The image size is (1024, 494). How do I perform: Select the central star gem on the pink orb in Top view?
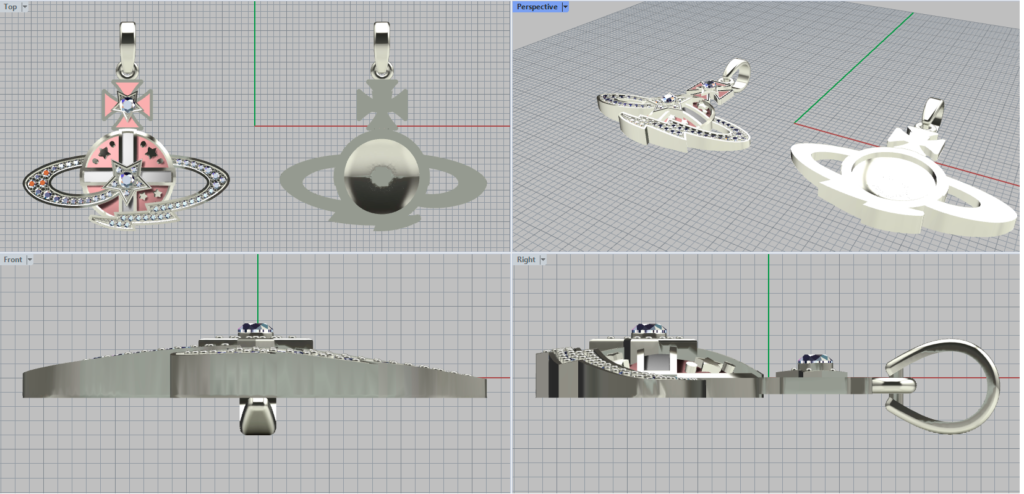pos(125,178)
